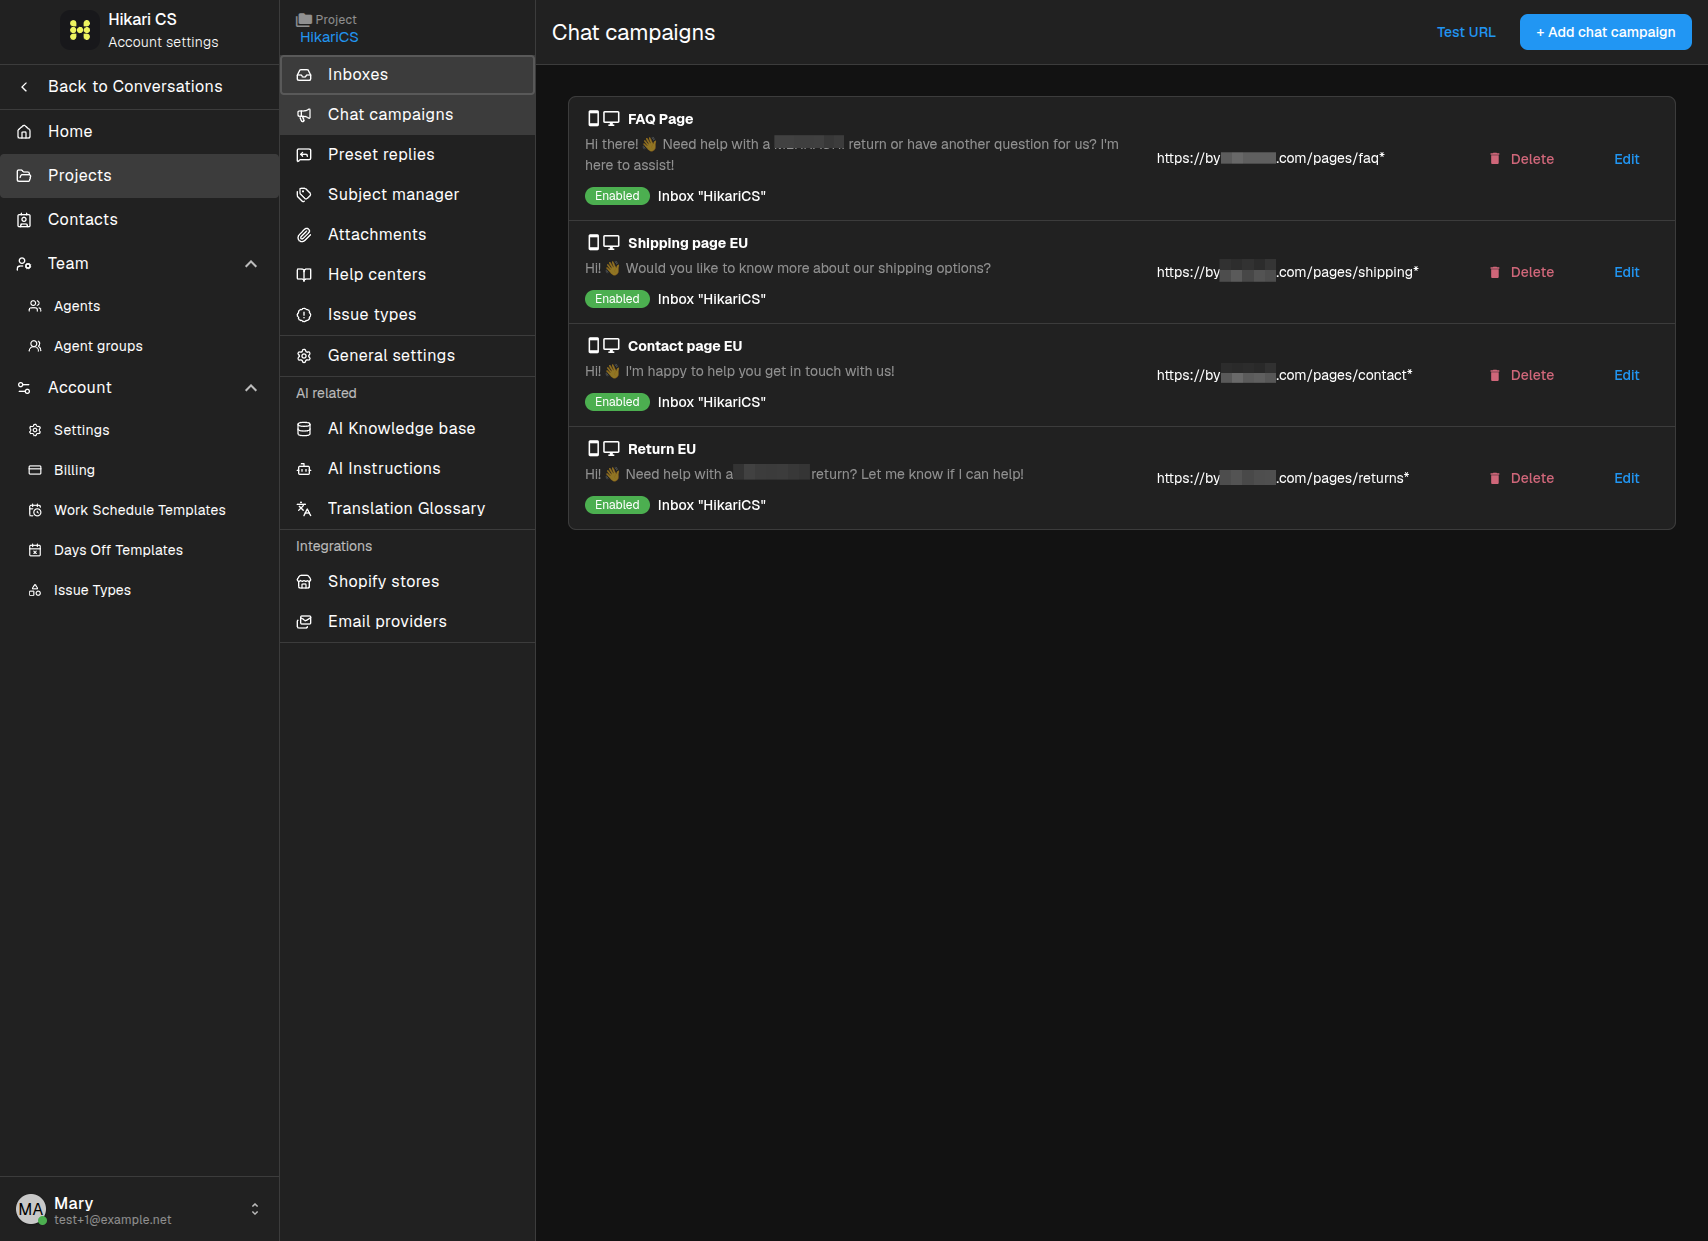Click the Test URL link

pyautogui.click(x=1466, y=32)
